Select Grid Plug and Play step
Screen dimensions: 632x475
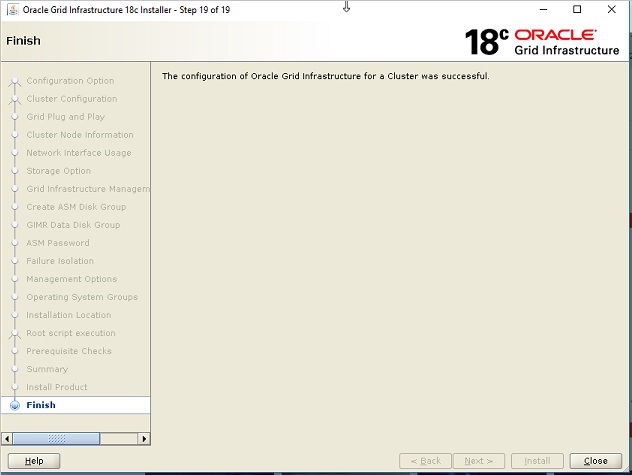(66, 117)
